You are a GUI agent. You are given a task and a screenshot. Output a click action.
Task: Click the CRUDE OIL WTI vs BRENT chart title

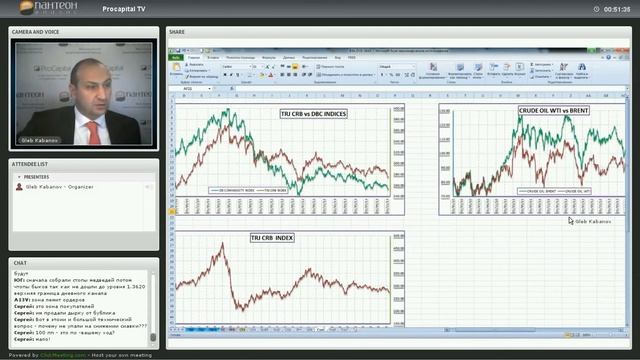tap(553, 111)
